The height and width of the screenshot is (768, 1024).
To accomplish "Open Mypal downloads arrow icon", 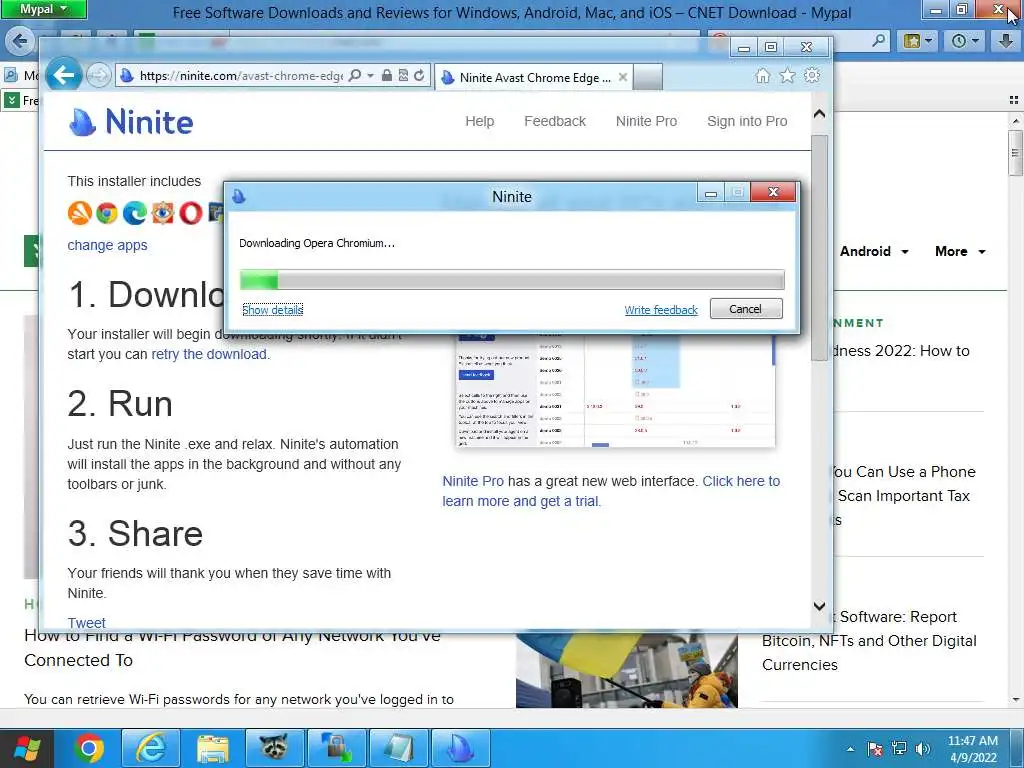I will pyautogui.click(x=1006, y=41).
